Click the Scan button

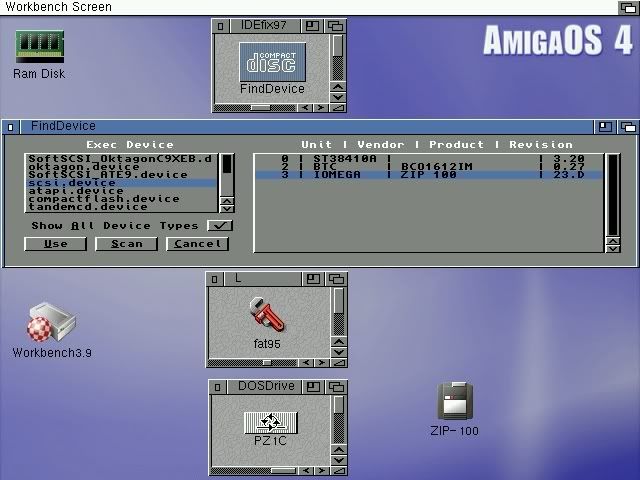click(x=127, y=244)
